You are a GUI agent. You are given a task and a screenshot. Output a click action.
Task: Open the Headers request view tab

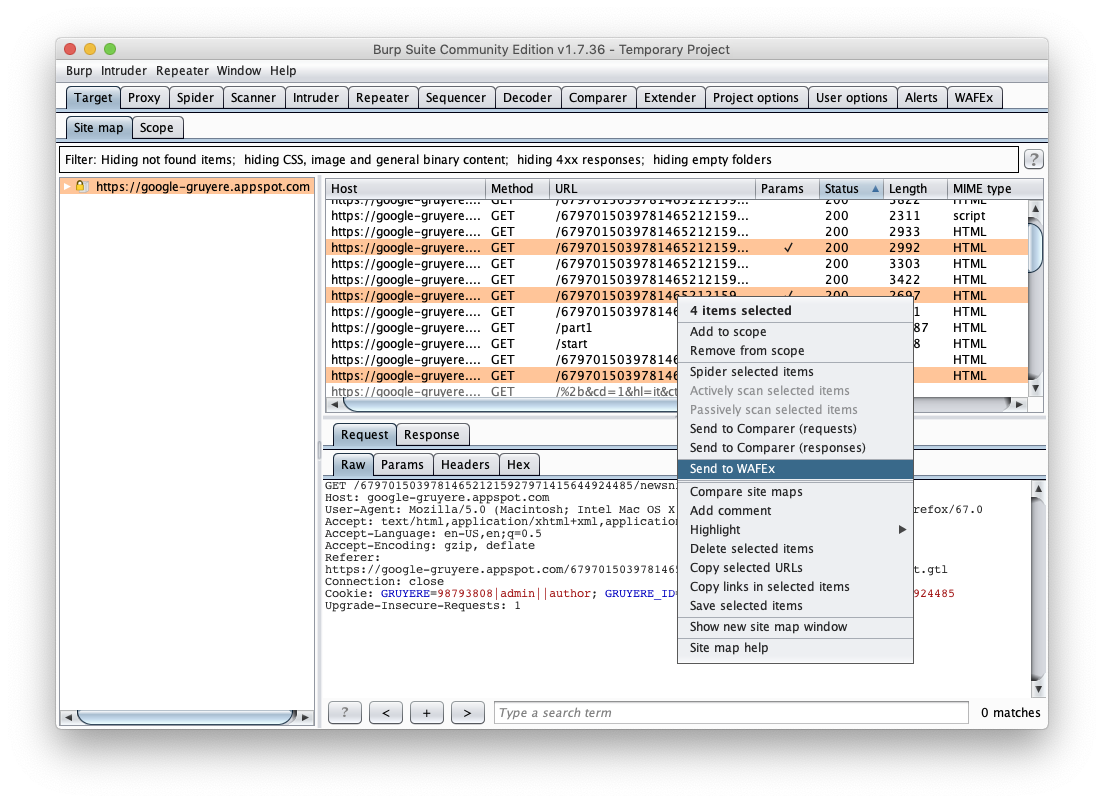point(465,465)
